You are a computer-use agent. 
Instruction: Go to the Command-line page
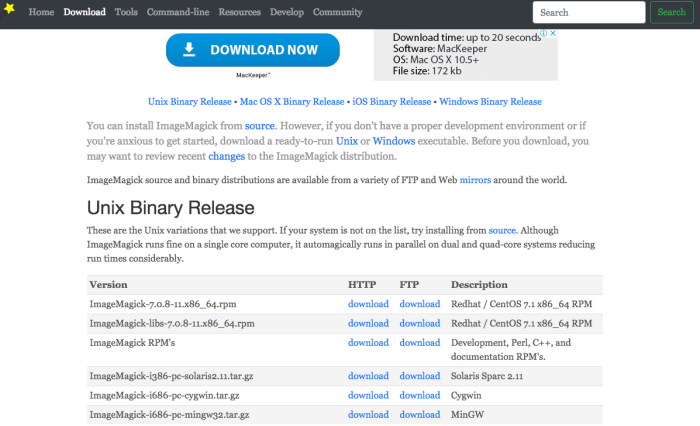coord(178,12)
